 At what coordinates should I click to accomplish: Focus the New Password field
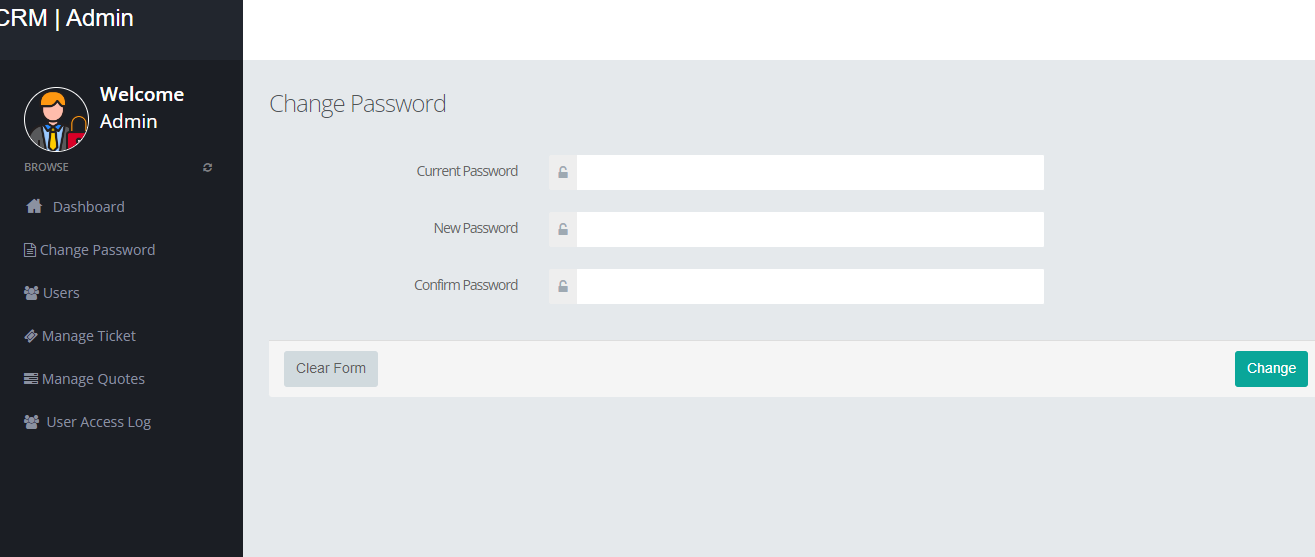[810, 229]
